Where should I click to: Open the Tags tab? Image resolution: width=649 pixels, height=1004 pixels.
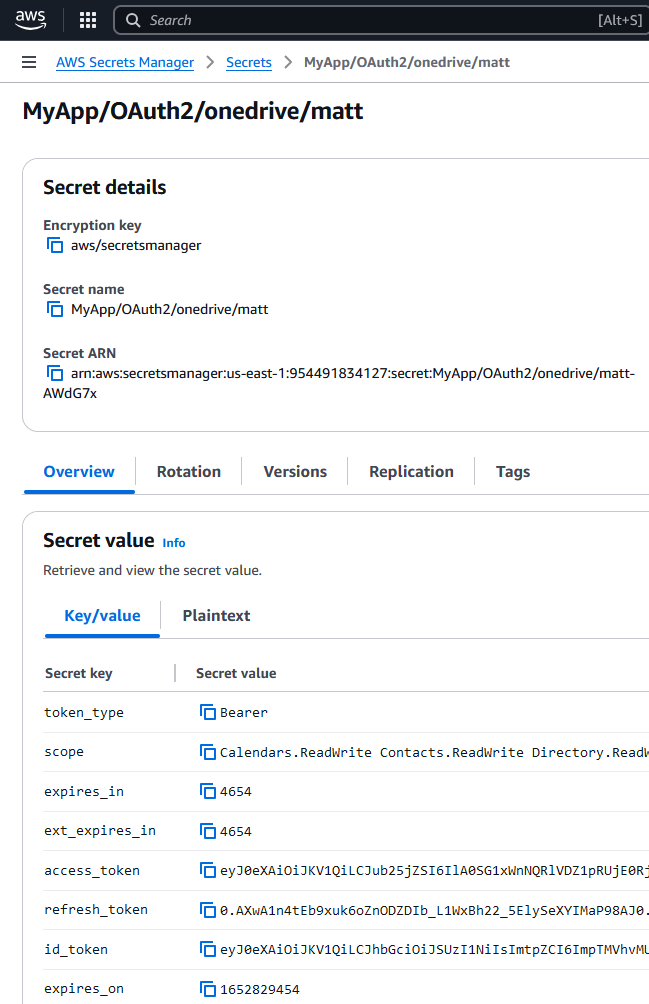(513, 472)
